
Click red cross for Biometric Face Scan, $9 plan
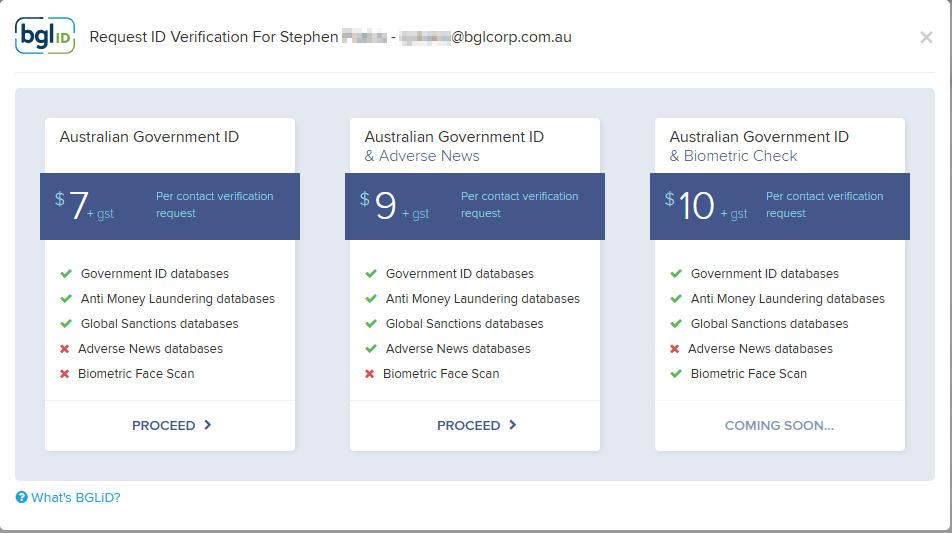coord(369,373)
